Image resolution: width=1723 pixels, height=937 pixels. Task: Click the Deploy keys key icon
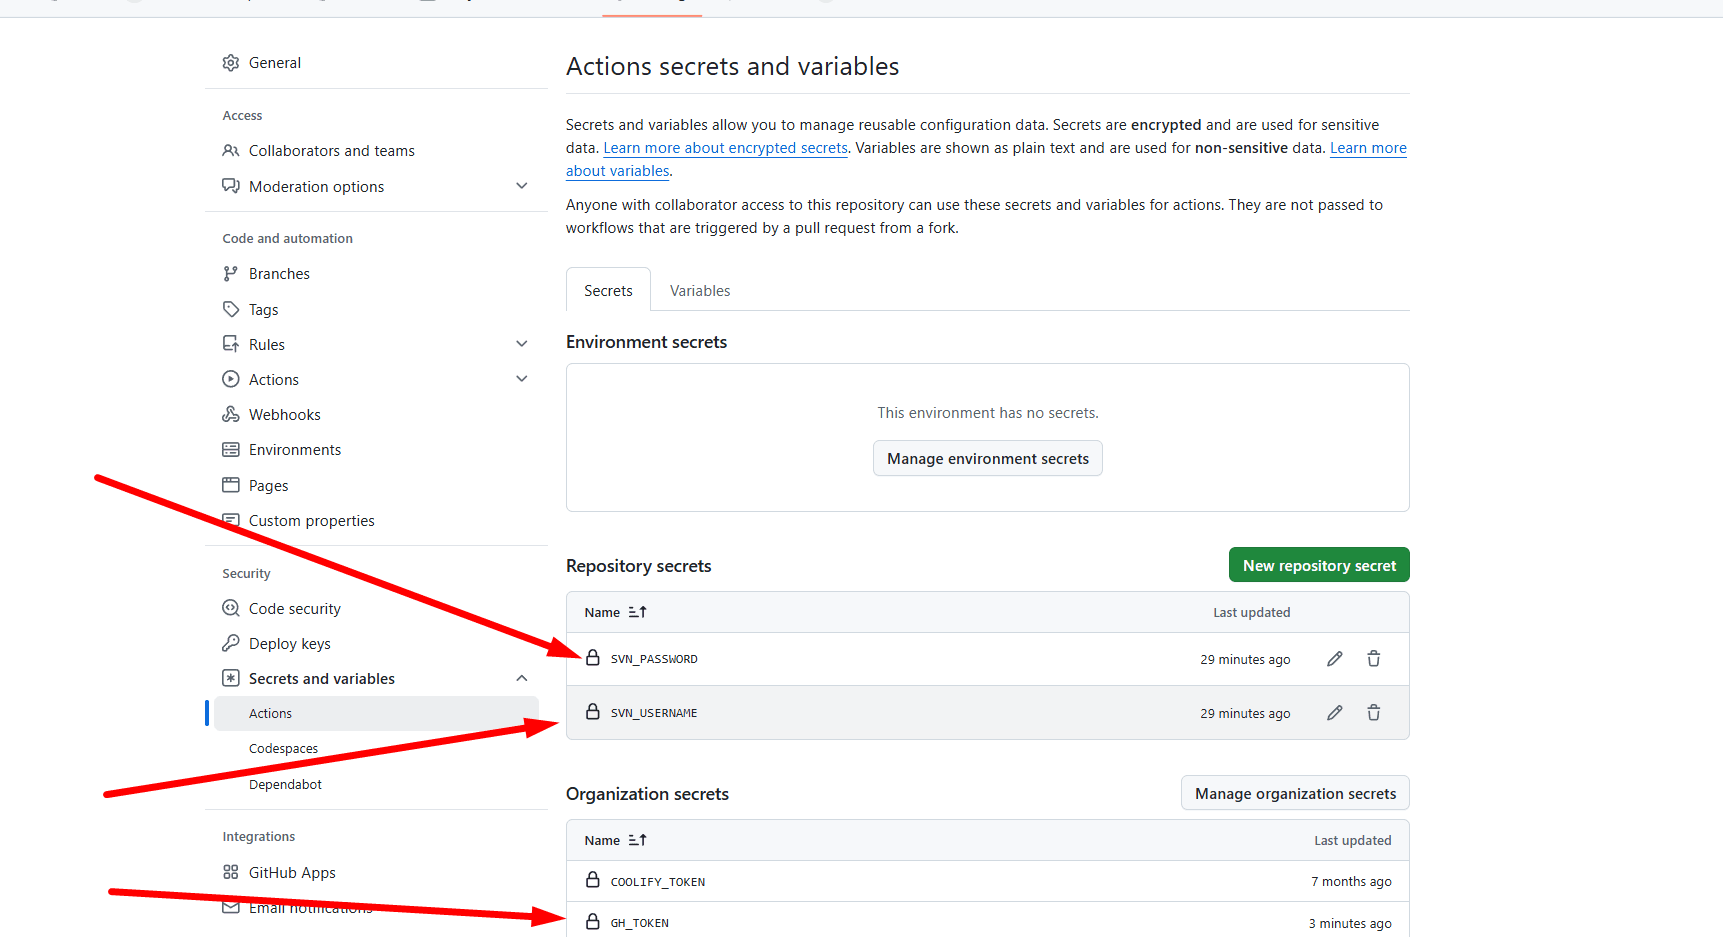[231, 643]
